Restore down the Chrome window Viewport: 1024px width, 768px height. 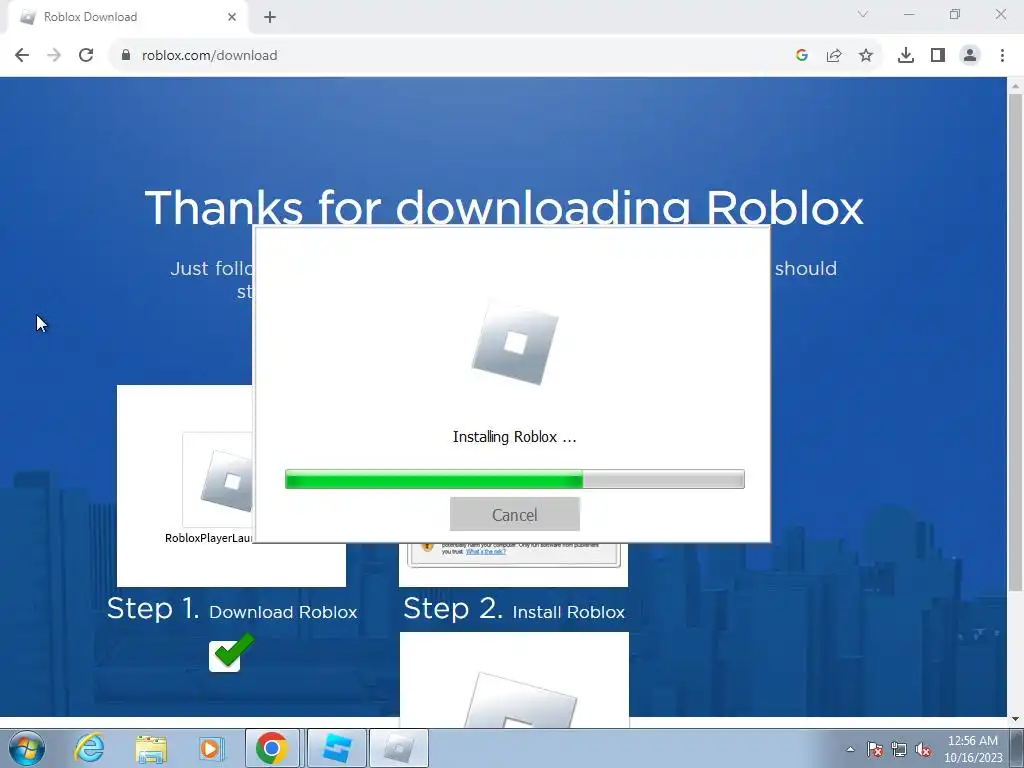pos(955,14)
